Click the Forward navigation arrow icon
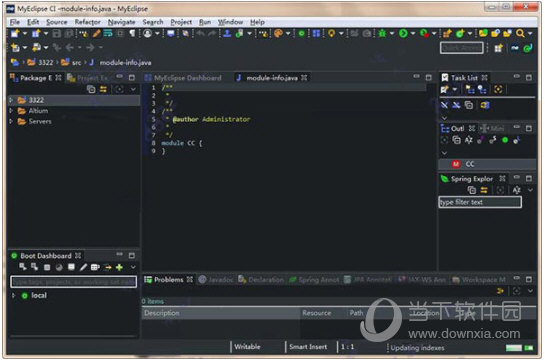This screenshot has height=363, width=545. click(x=90, y=47)
